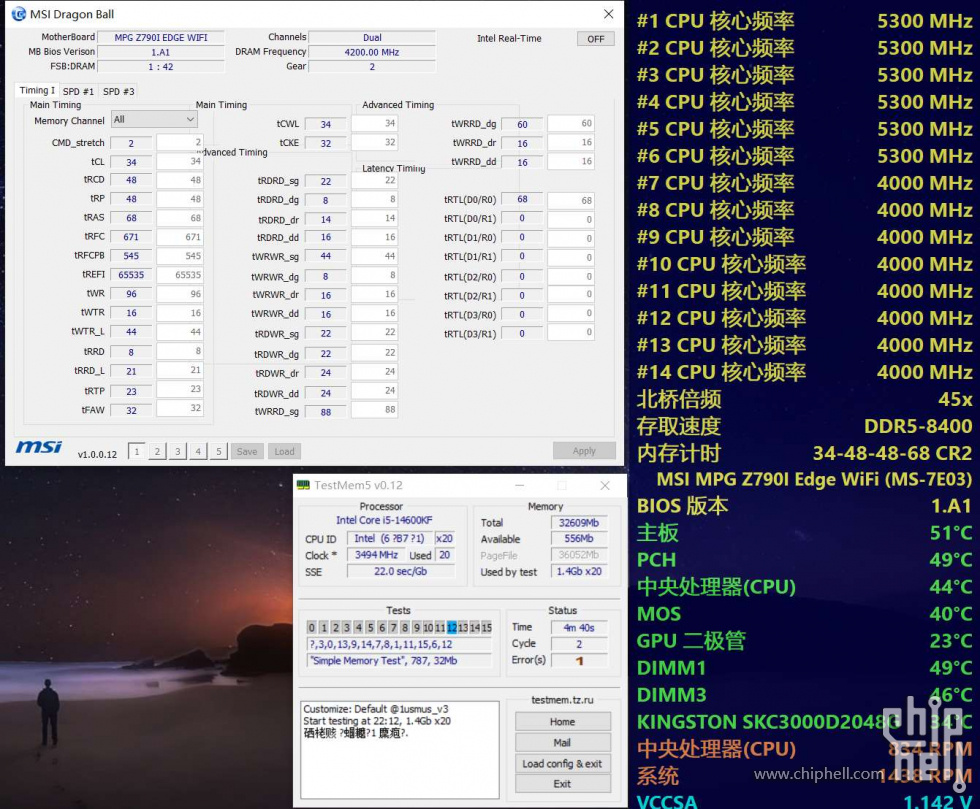Click the Exit button in TestMem5
The image size is (980, 809).
562,784
